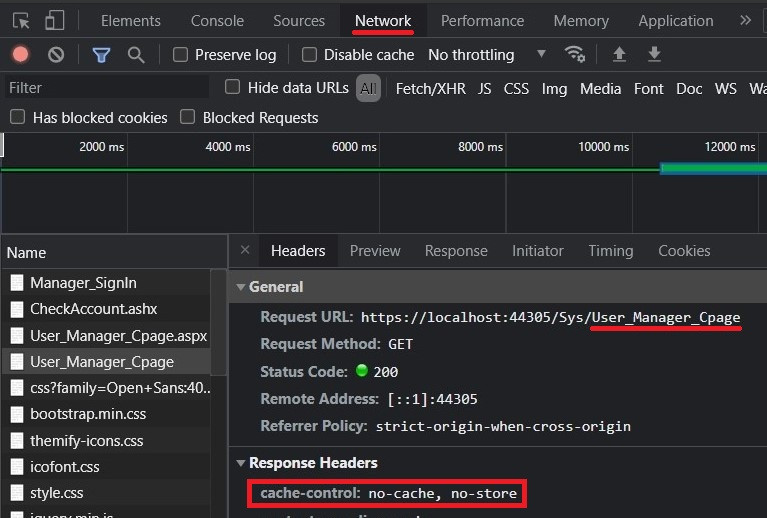Viewport: 767px width, 518px height.
Task: Clear the network log icon
Action: (56, 55)
